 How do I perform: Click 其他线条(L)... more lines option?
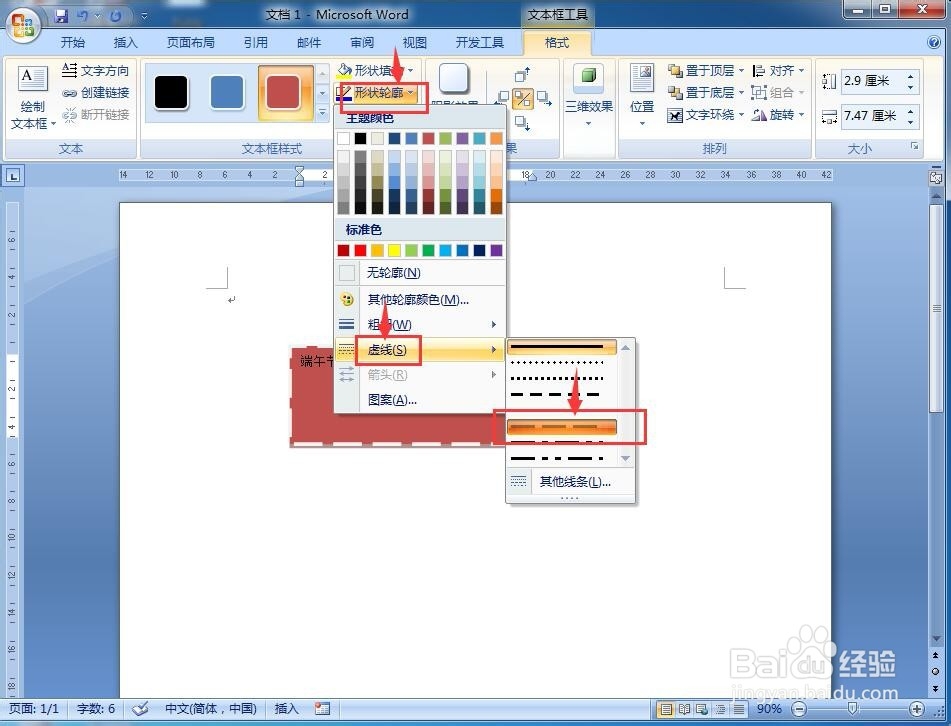pyautogui.click(x=570, y=482)
